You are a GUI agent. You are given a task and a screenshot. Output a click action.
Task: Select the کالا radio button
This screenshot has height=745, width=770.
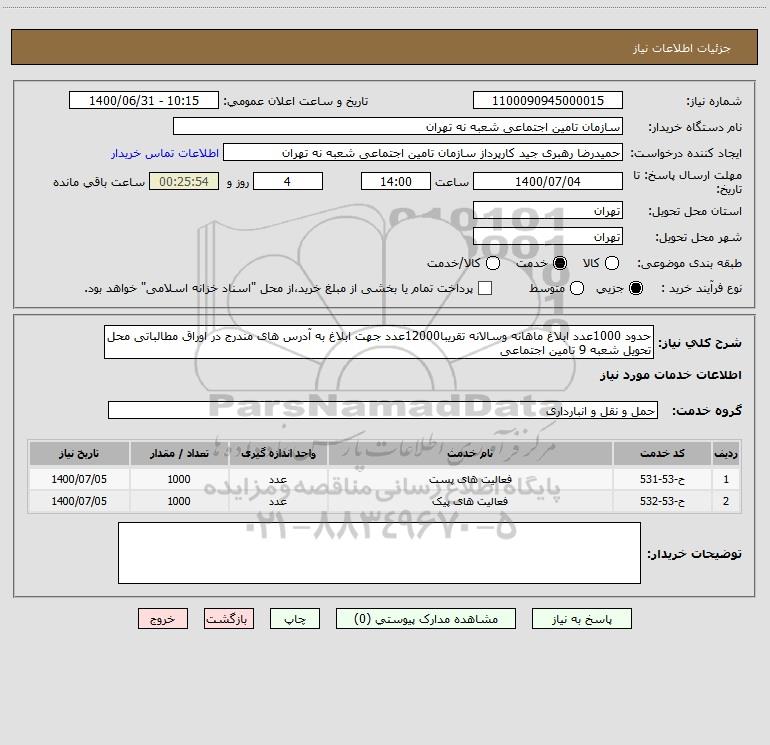611,263
